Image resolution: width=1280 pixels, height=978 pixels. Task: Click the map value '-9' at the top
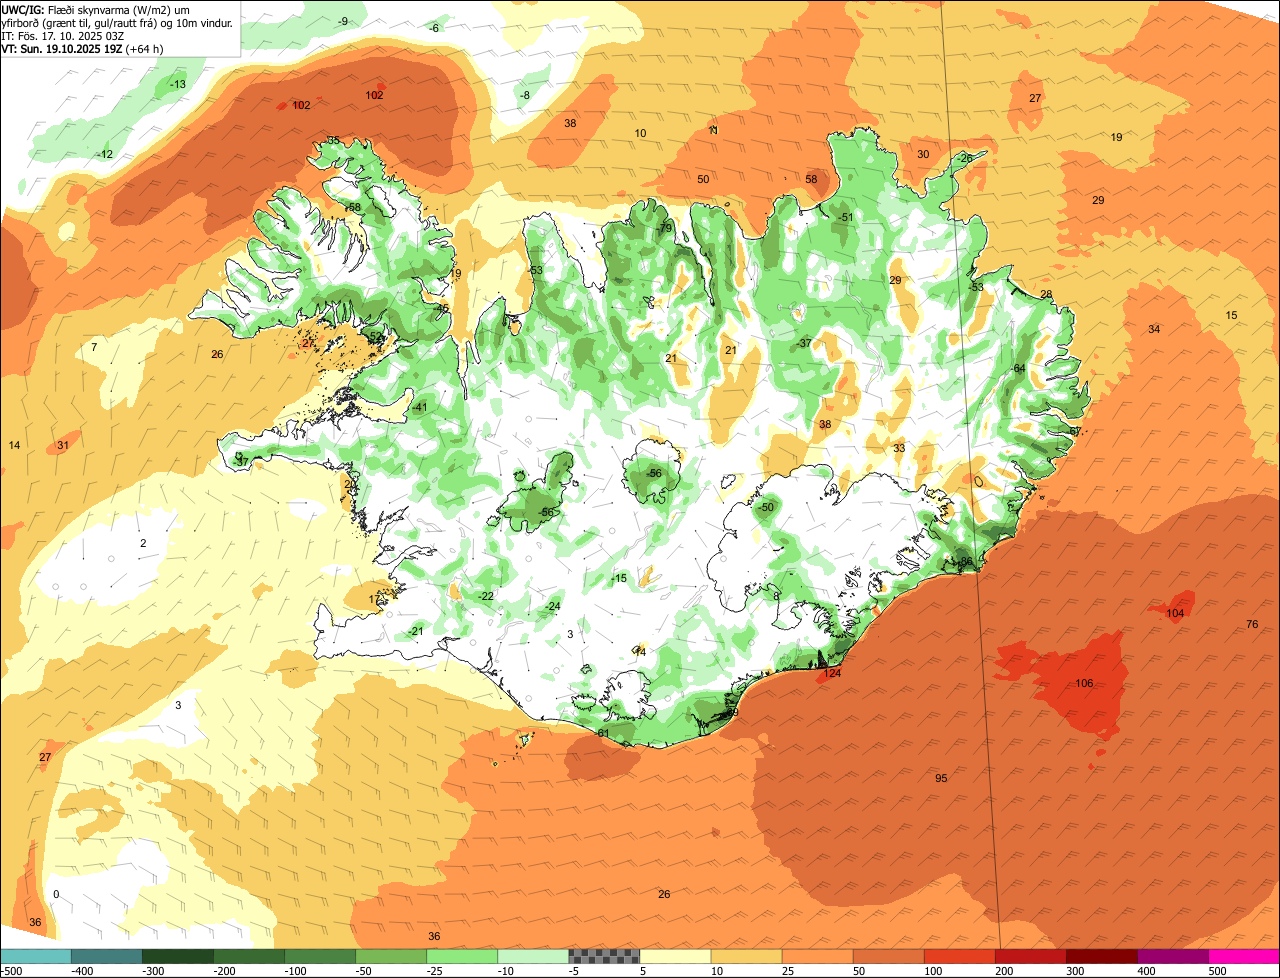click(343, 21)
